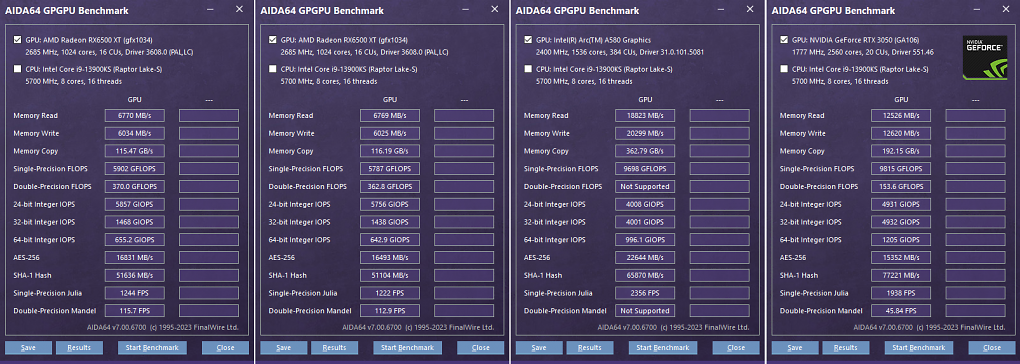This screenshot has height=364, width=1020.
Task: Click Close button in the window showing 5787 GFLOPS
Action: 481,348
